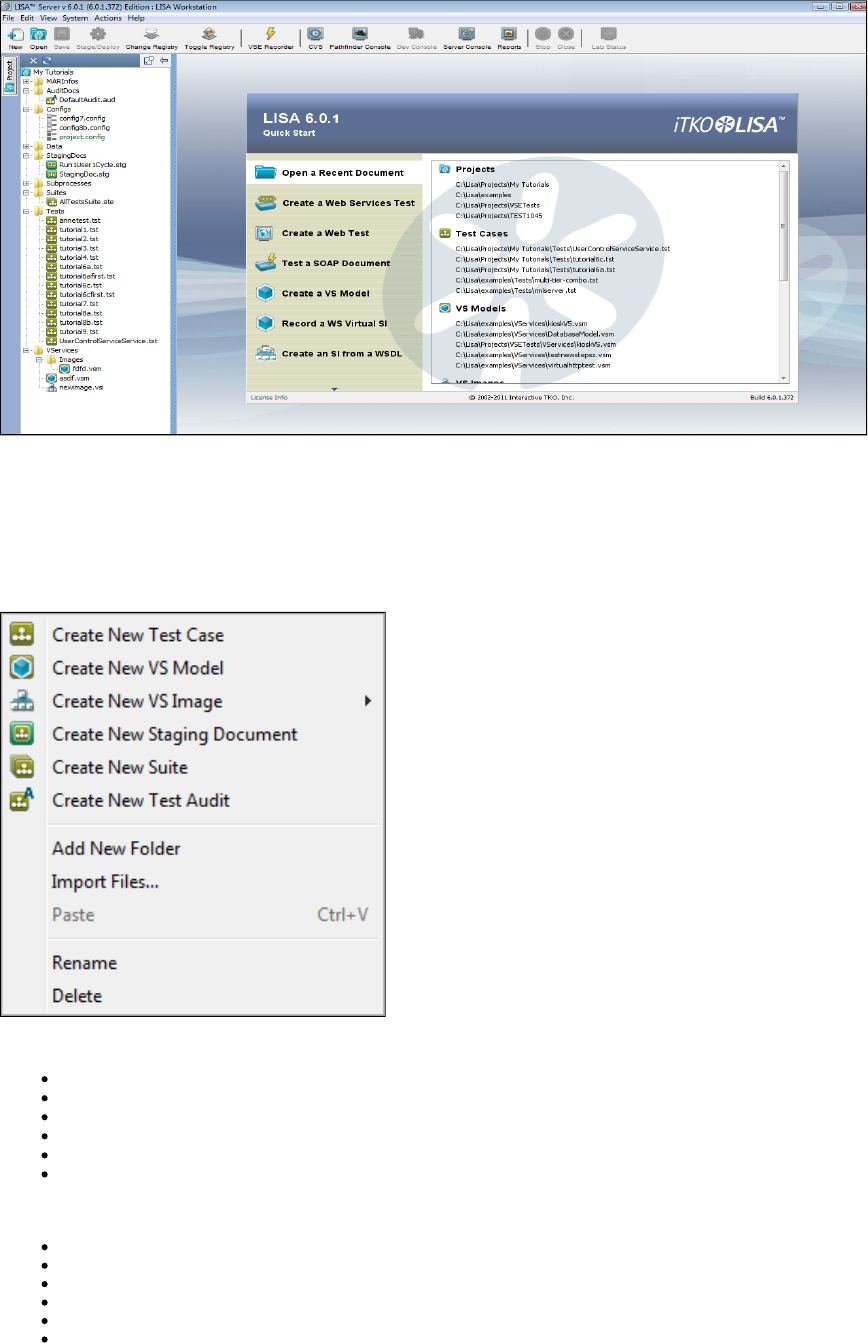Click Create a Web Test

point(325,233)
